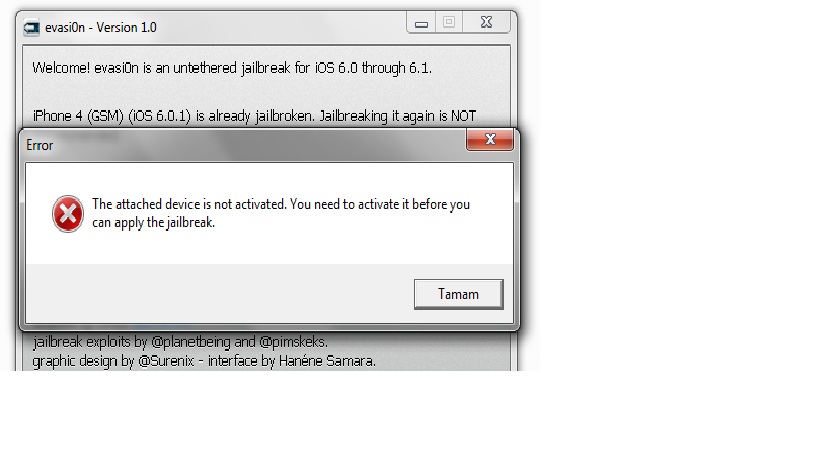Click "The attached device is not activated" text
The width and height of the screenshot is (819, 460).
190,204
